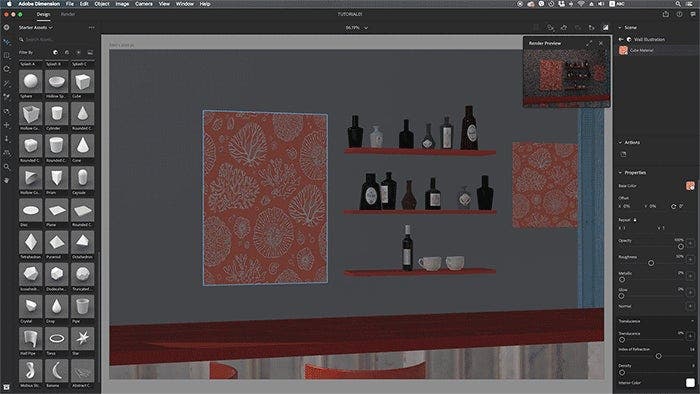Open the File menu
This screenshot has width=700, height=394.
click(x=70, y=4)
